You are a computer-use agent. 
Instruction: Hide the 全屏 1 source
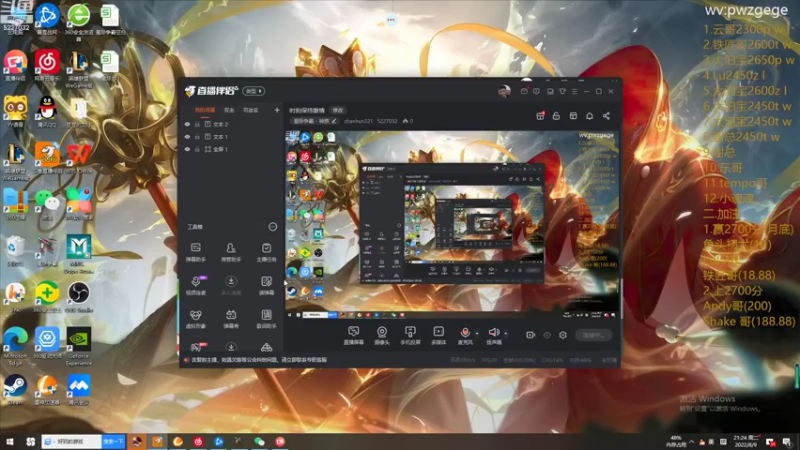(x=187, y=149)
